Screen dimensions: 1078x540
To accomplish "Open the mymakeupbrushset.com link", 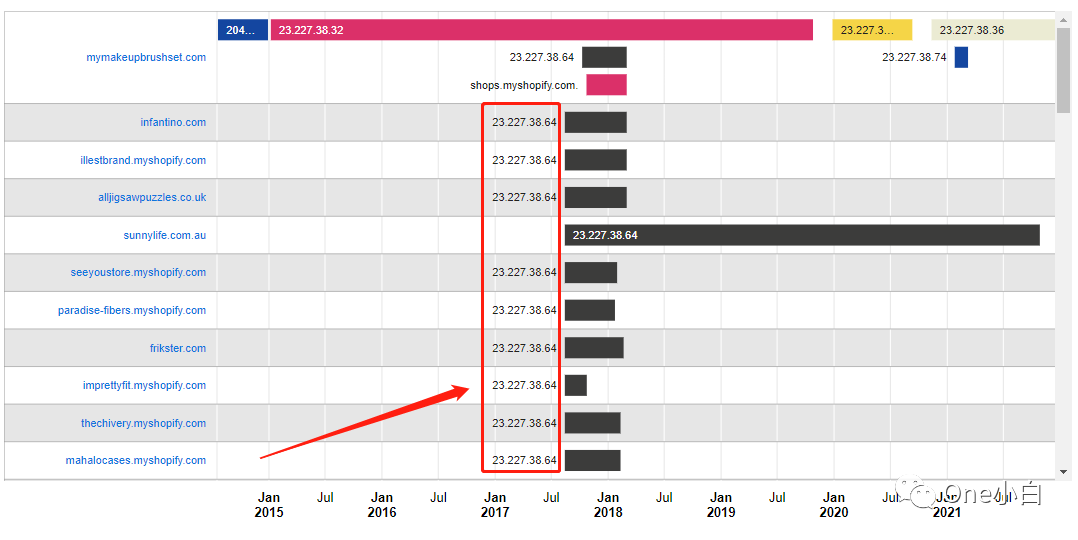I will click(x=146, y=57).
